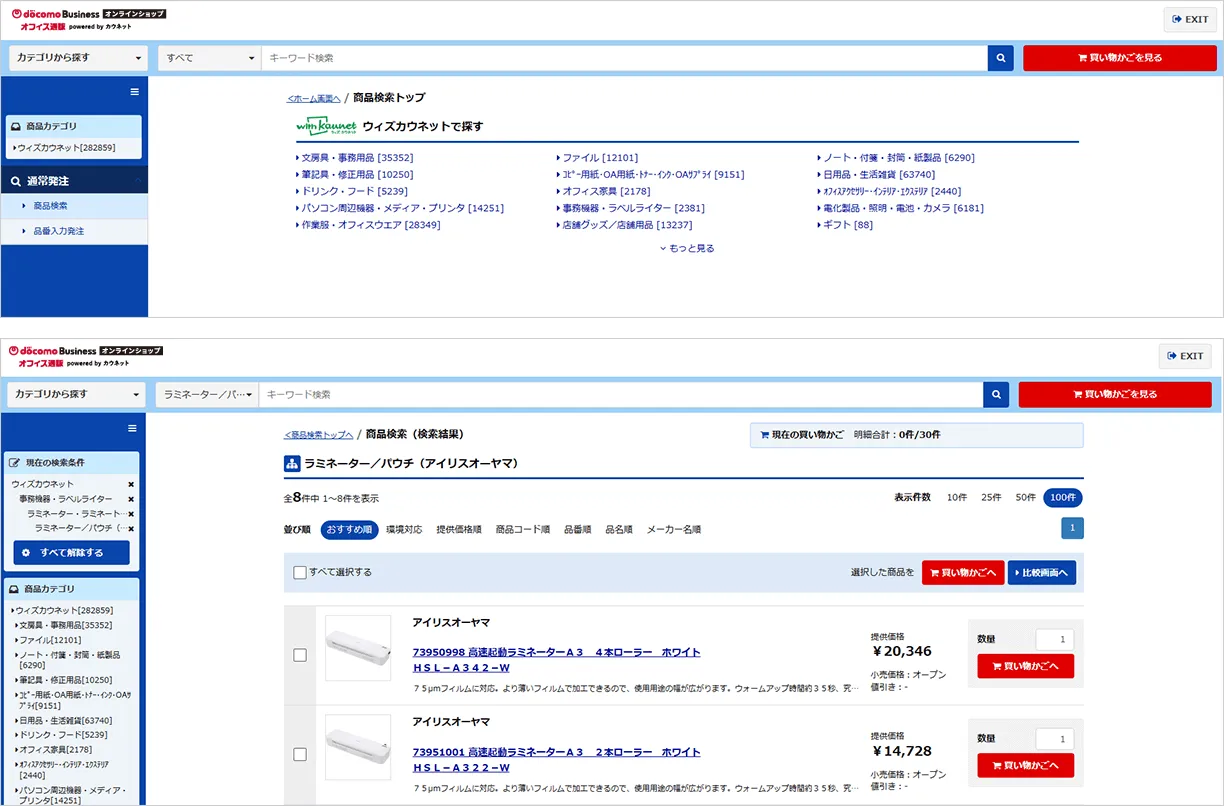Sort results by 提供価格順

tap(459, 530)
